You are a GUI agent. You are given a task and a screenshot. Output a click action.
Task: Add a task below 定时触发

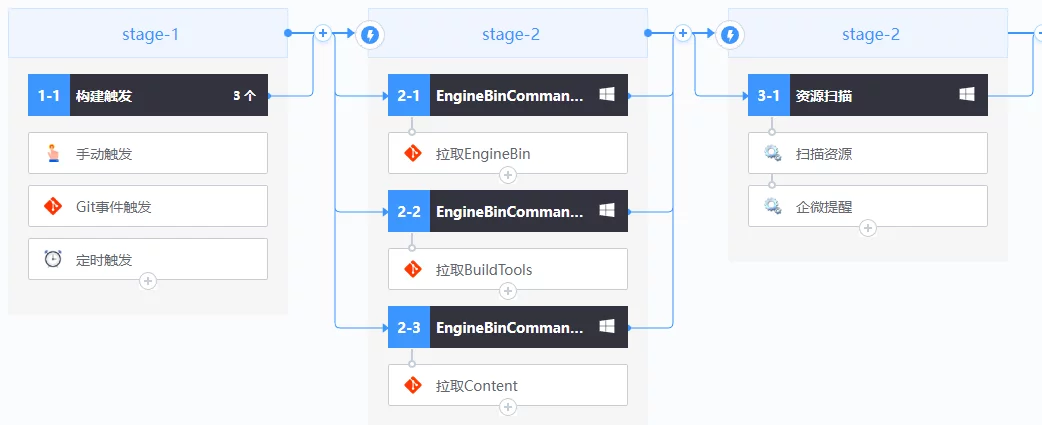click(x=148, y=281)
